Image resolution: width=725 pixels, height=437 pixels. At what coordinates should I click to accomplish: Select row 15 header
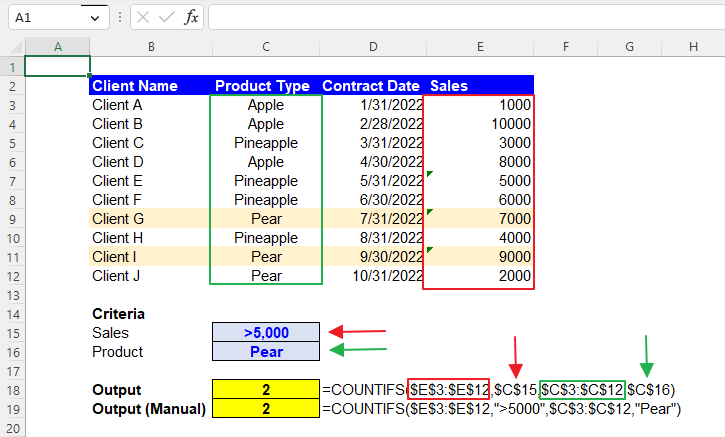pos(12,333)
